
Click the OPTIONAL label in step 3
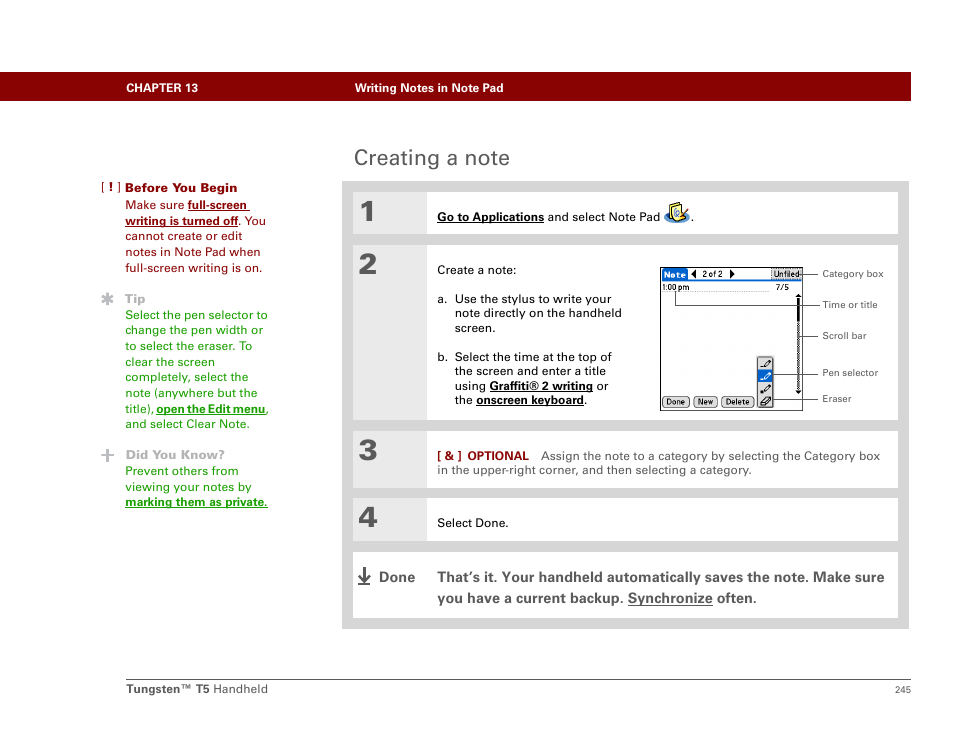(x=498, y=456)
